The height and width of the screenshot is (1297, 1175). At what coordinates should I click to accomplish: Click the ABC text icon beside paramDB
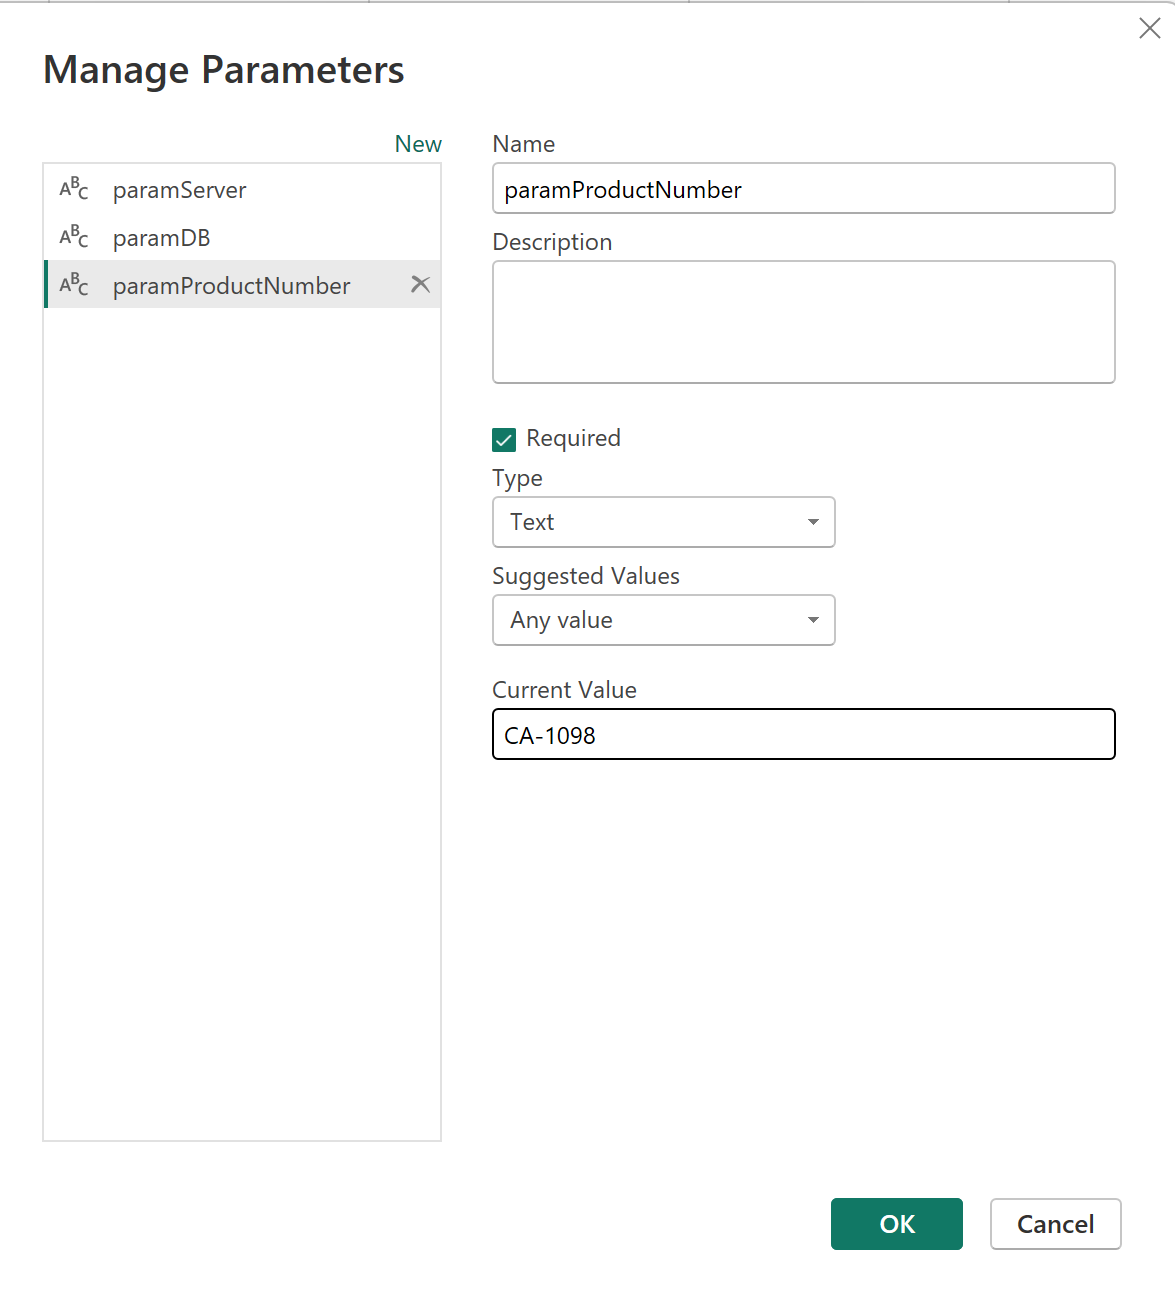pos(73,237)
